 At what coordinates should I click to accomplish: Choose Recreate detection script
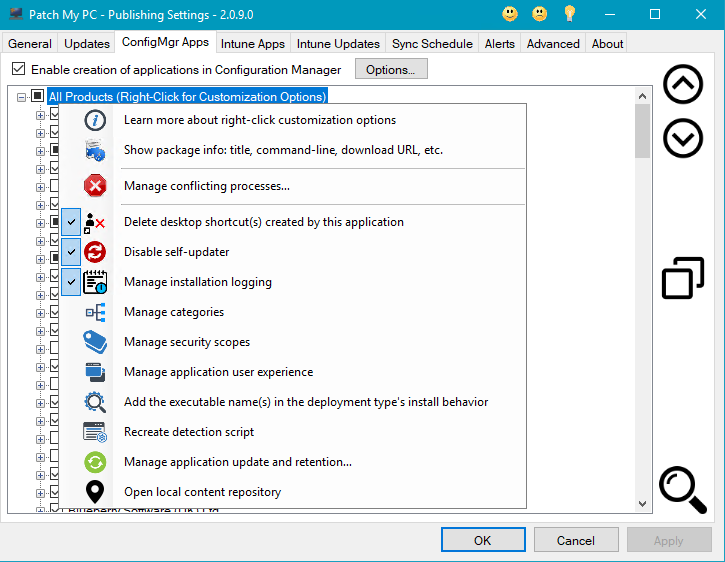tap(189, 432)
